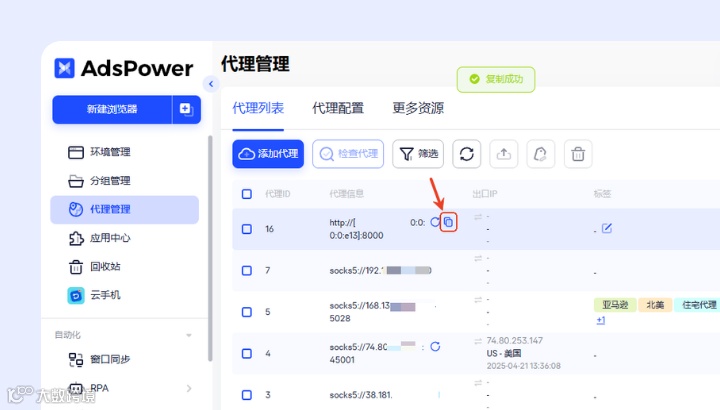This screenshot has width=720, height=410.
Task: Click the sidebar vertical scrollbar
Action: pyautogui.click(x=210, y=248)
